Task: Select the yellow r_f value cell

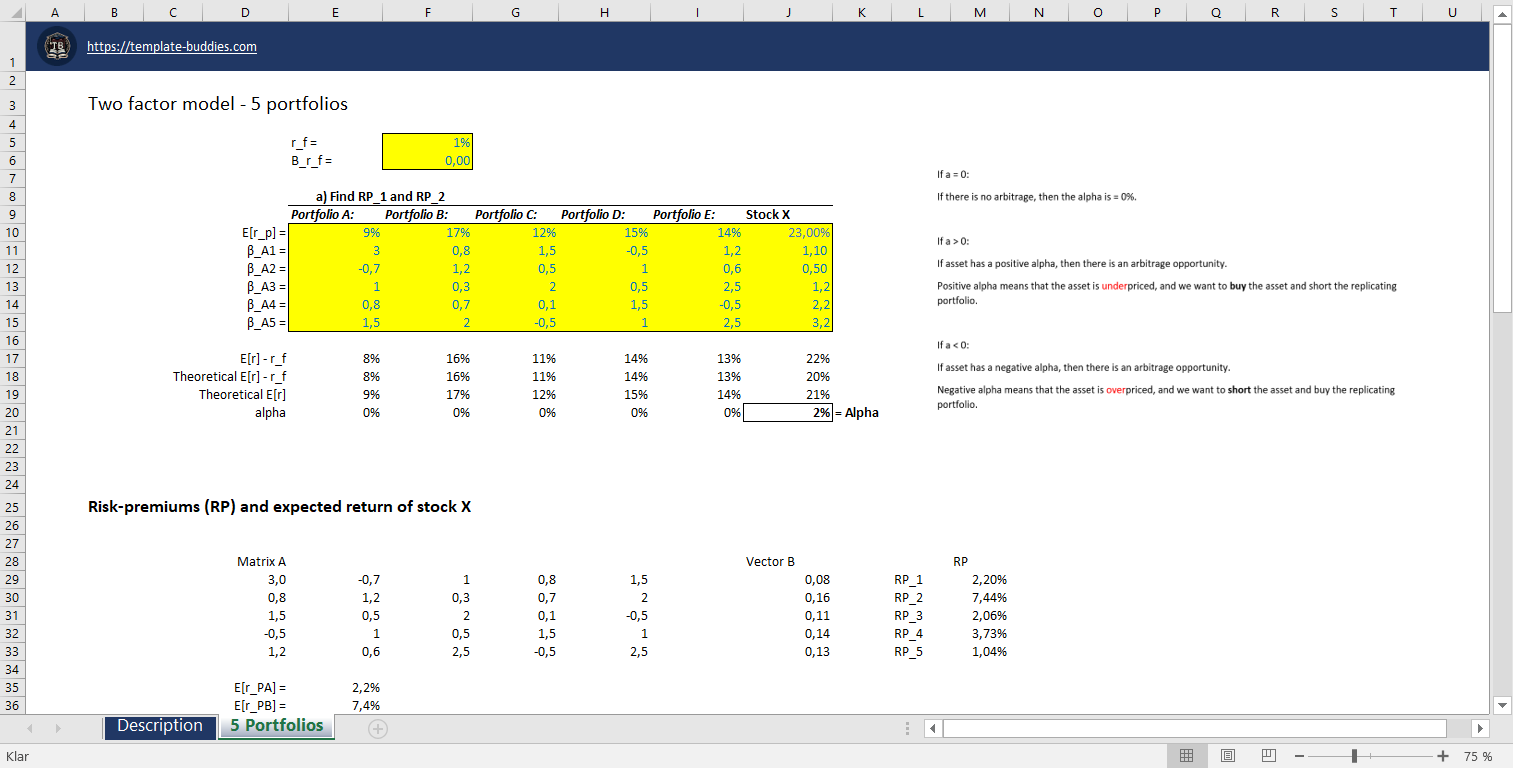Action: 427,142
